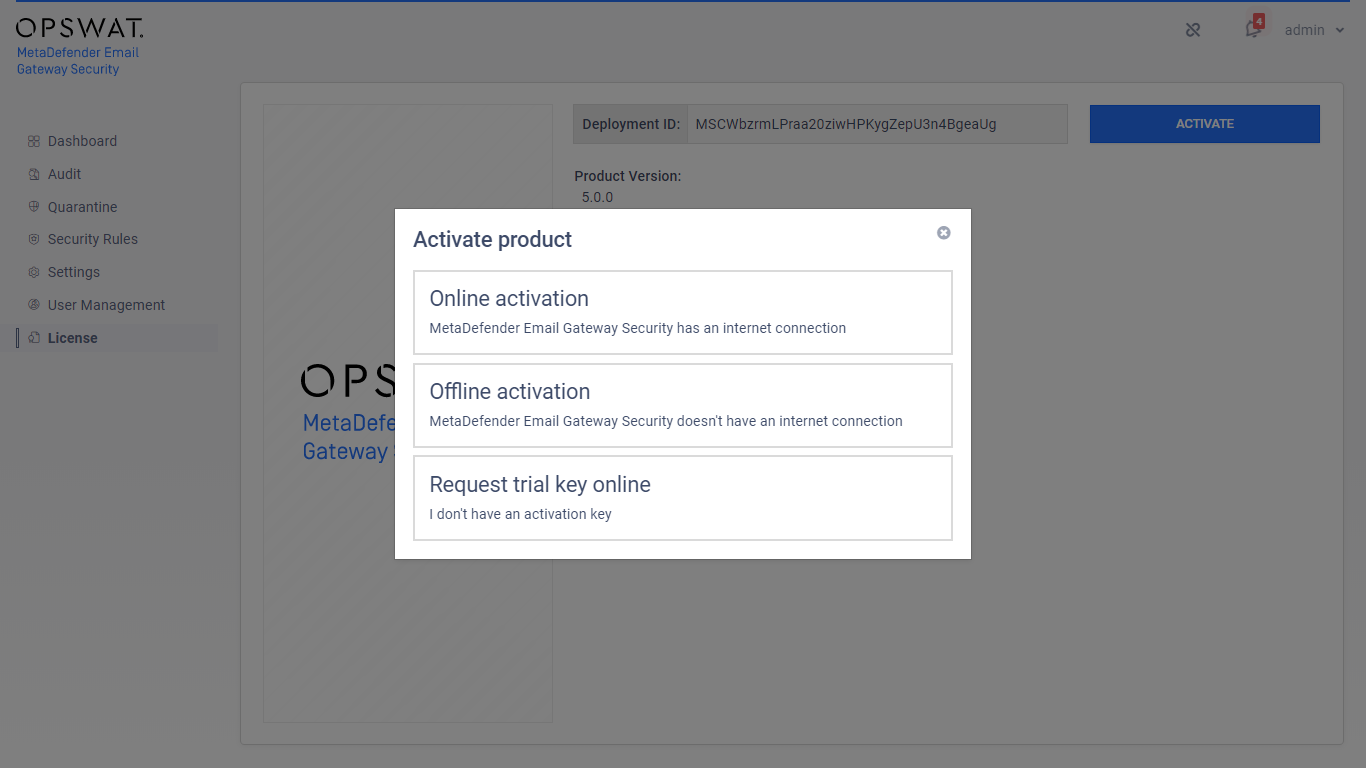Click version value 5.0.0

[597, 197]
